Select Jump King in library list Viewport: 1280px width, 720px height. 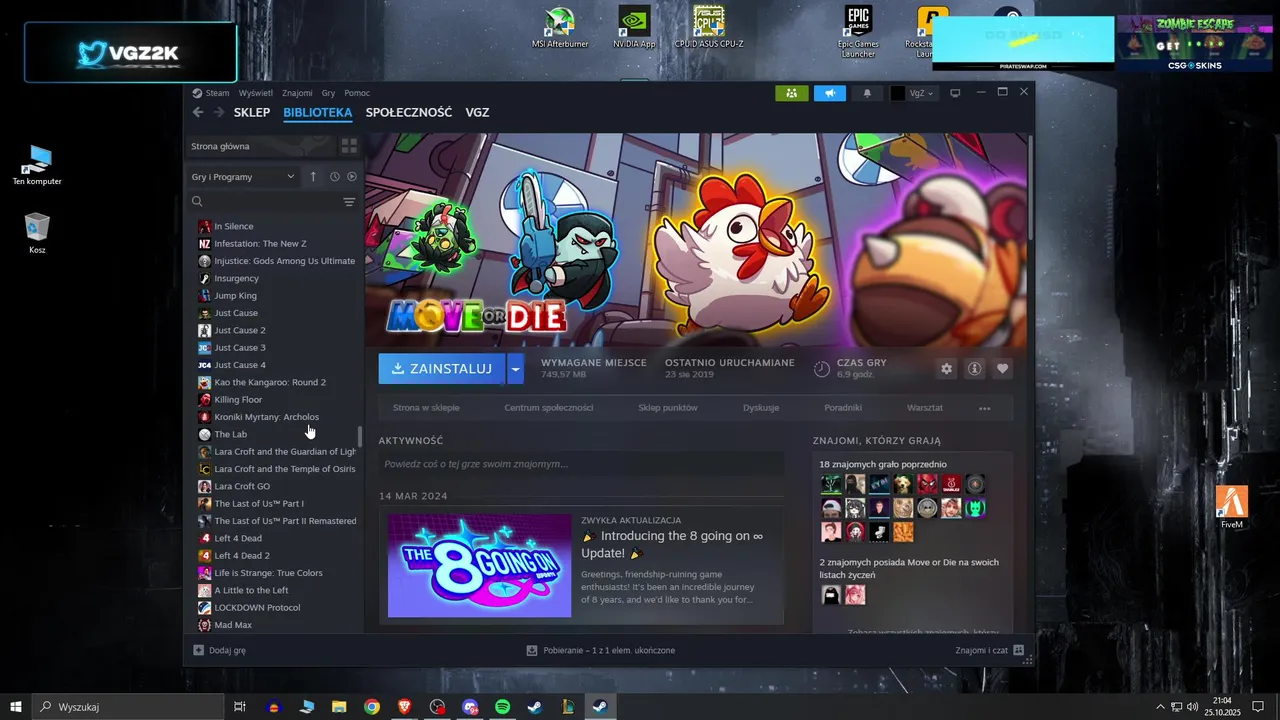[235, 296]
